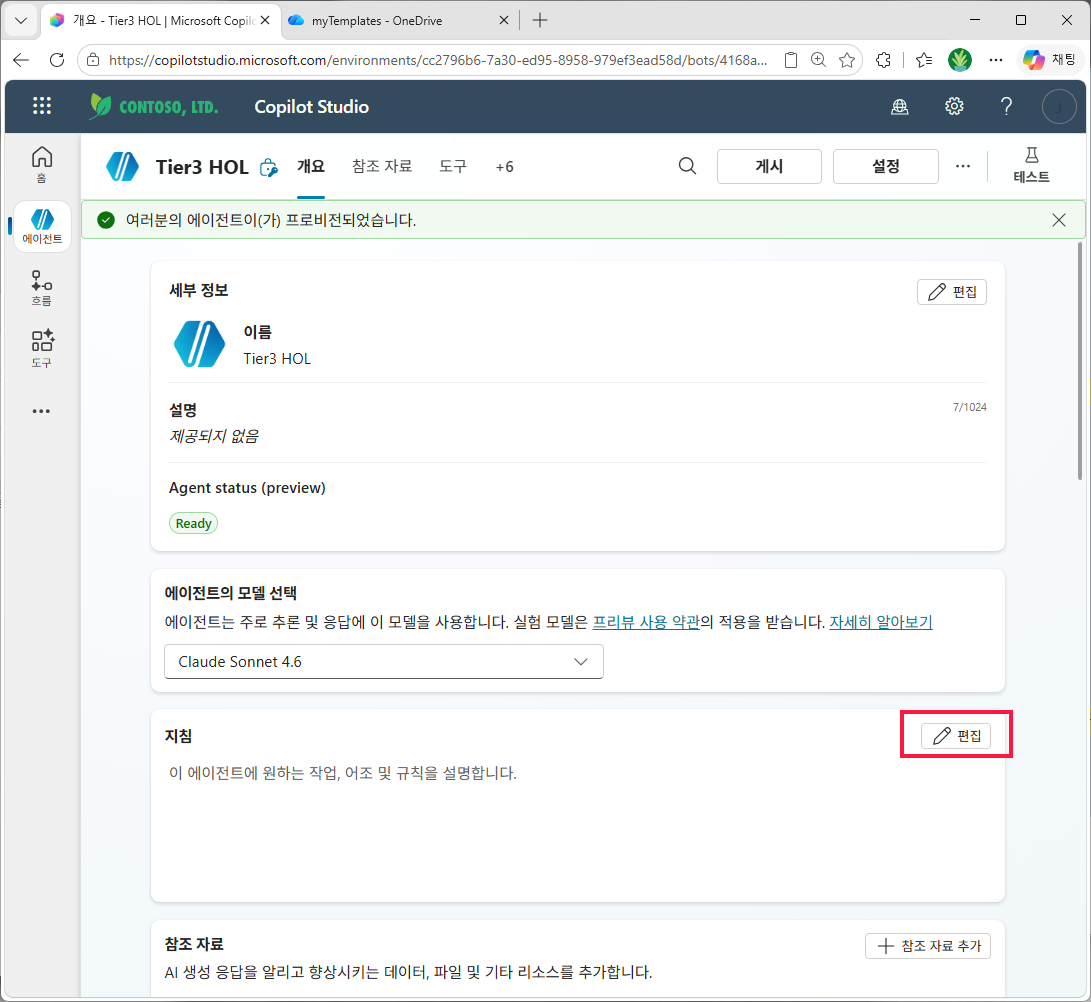Screen dimensions: 1091x1002
Task: Click the agent edit icon beside Tier3 HOL title
Action: (269, 168)
